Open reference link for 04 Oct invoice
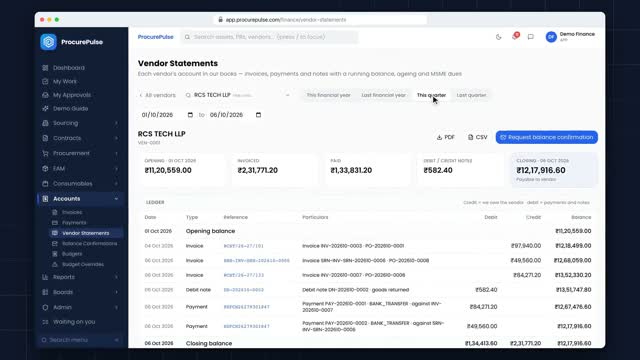This screenshot has height=360, width=640. [244, 246]
